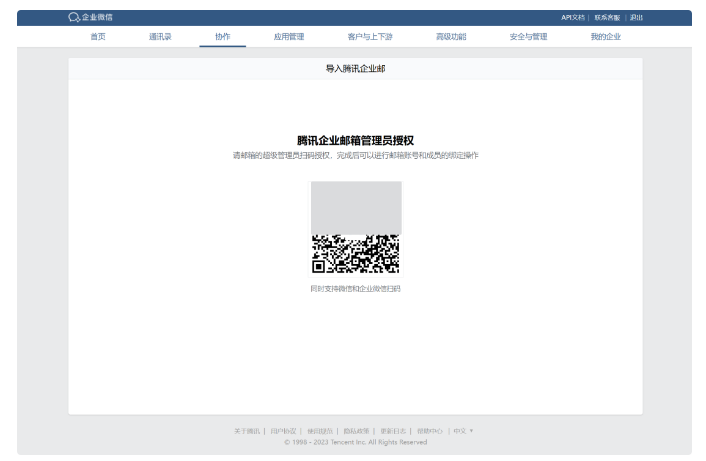Open the 首页 tab
This screenshot has height=461, width=706.
(x=97, y=36)
